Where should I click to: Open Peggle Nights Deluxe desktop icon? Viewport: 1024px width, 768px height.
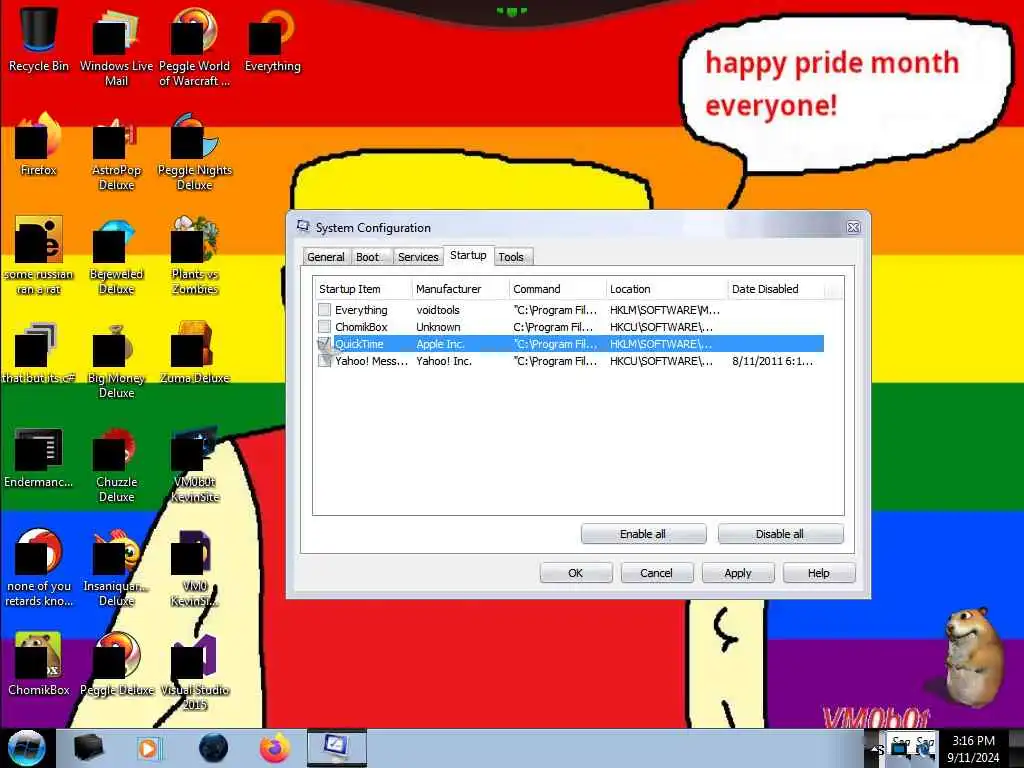click(x=195, y=152)
